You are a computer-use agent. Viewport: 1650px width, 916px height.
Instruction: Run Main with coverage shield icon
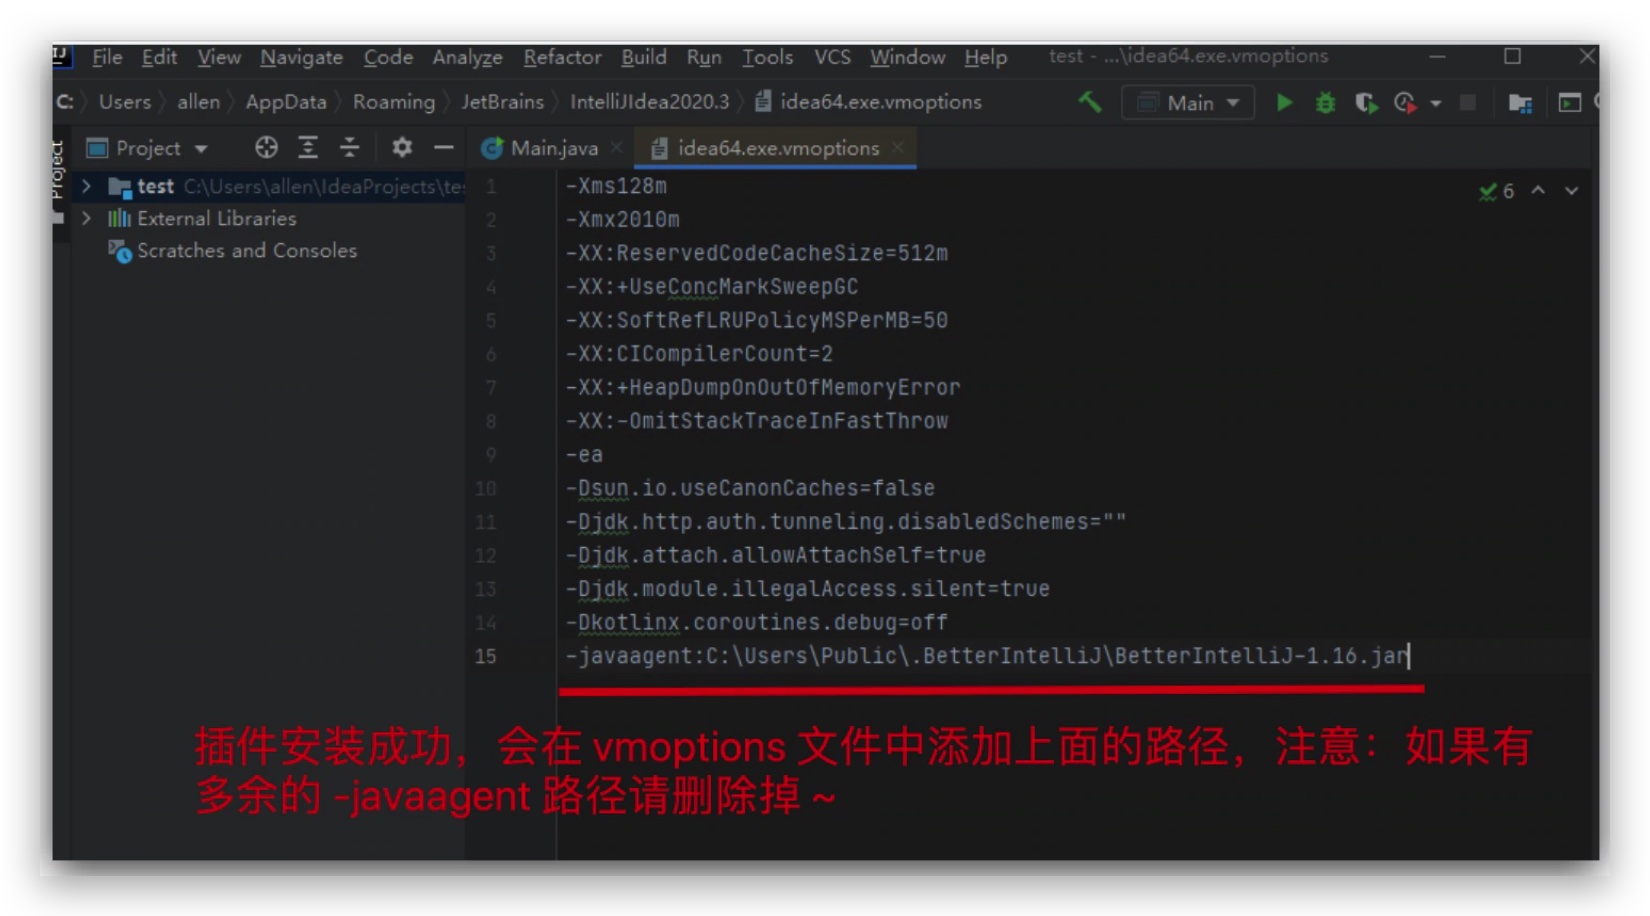pyautogui.click(x=1365, y=102)
